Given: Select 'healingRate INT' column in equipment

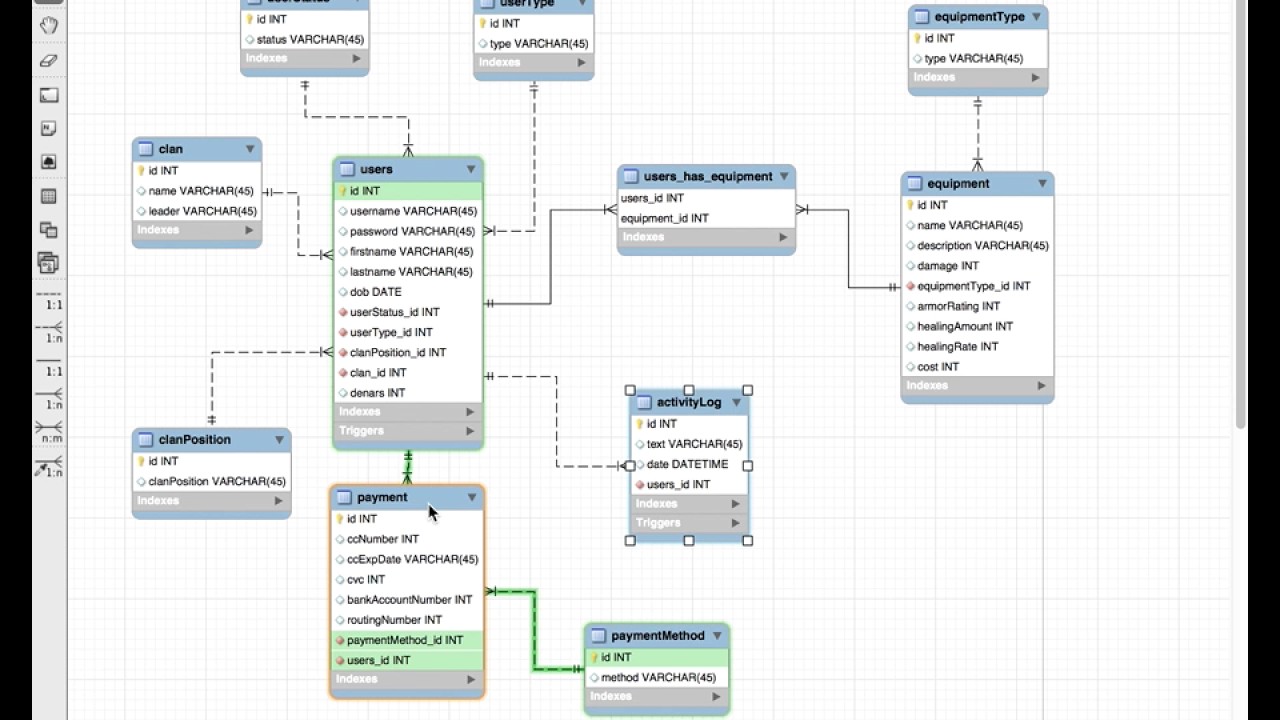Looking at the screenshot, I should pos(977,346).
